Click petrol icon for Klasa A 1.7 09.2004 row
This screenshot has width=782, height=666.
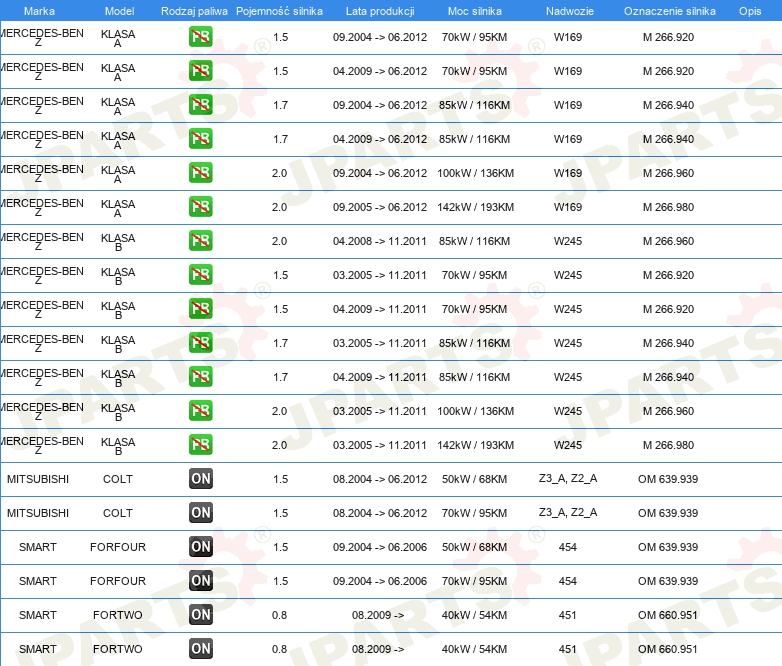(200, 105)
